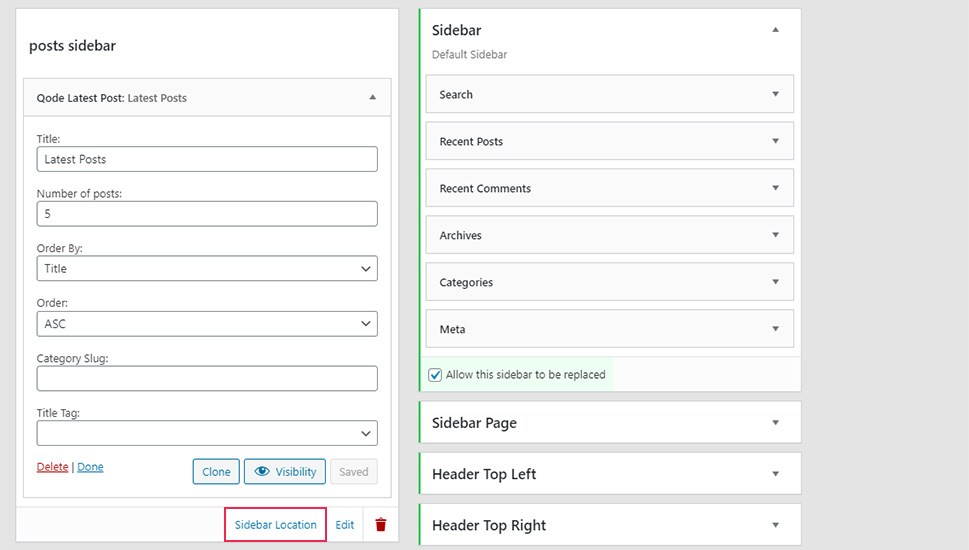Clone the Latest Posts widget

click(216, 472)
